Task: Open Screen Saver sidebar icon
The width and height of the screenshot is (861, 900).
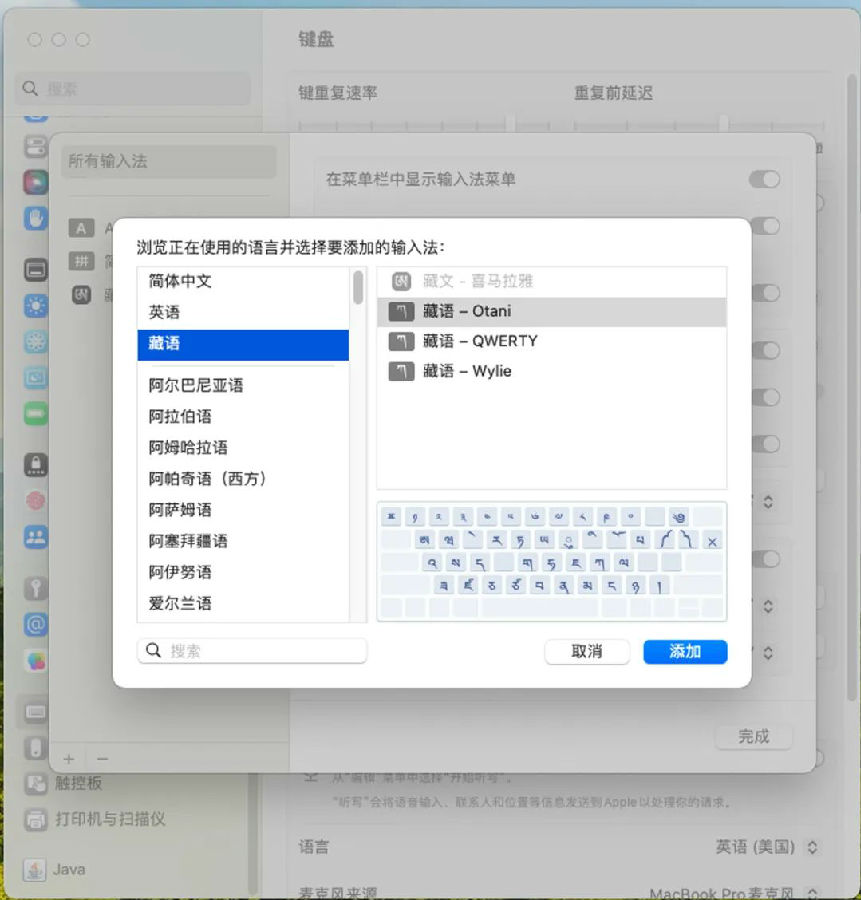Action: point(36,378)
